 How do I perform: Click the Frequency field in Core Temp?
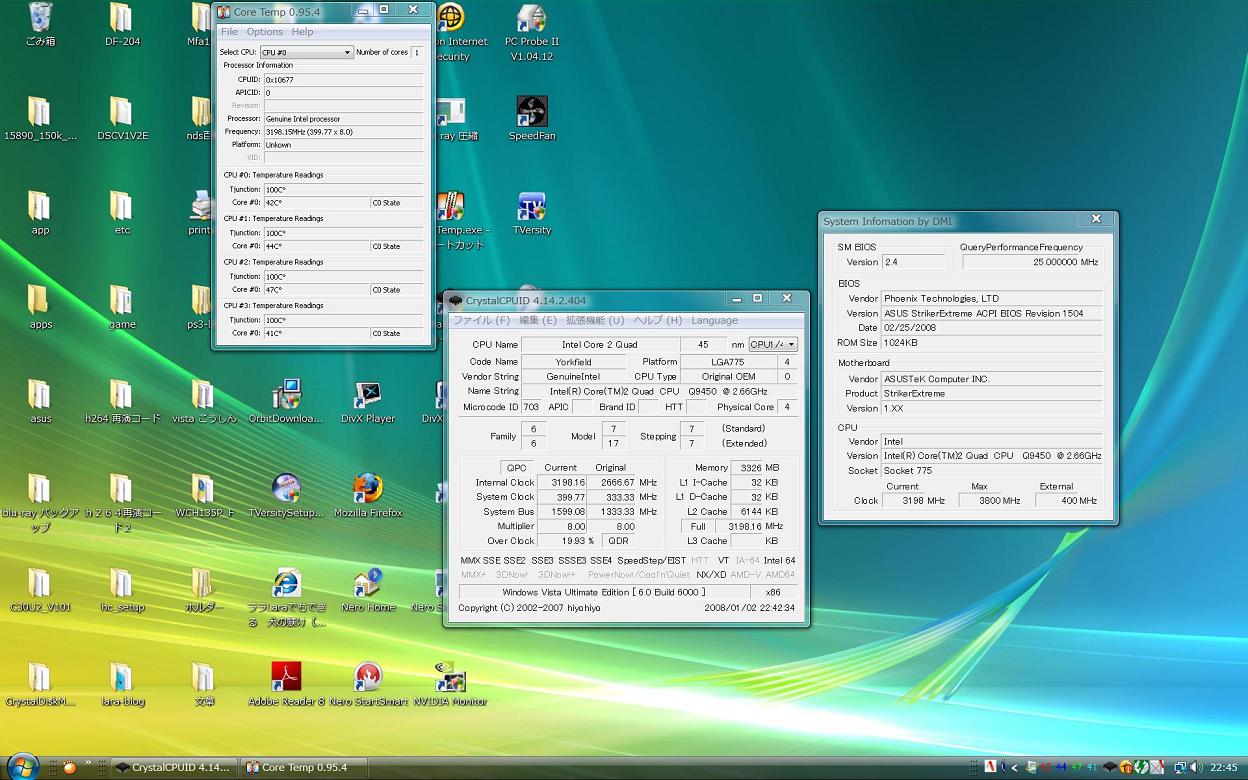pos(343,132)
